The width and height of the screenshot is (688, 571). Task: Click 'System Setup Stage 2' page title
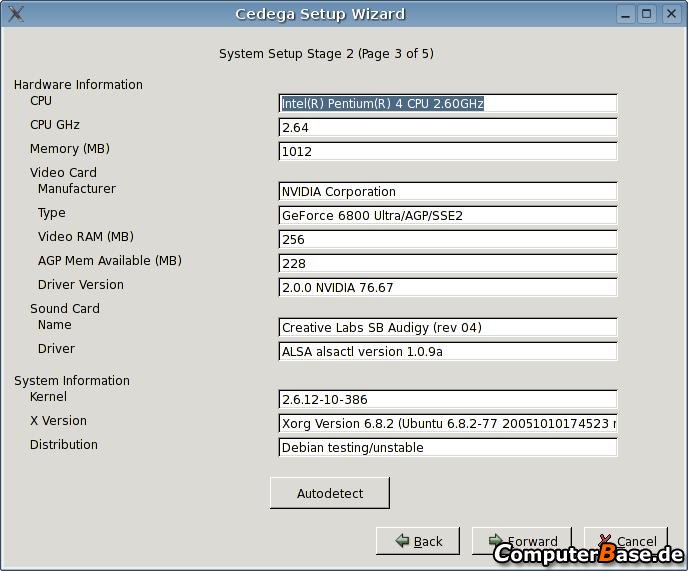[x=326, y=54]
